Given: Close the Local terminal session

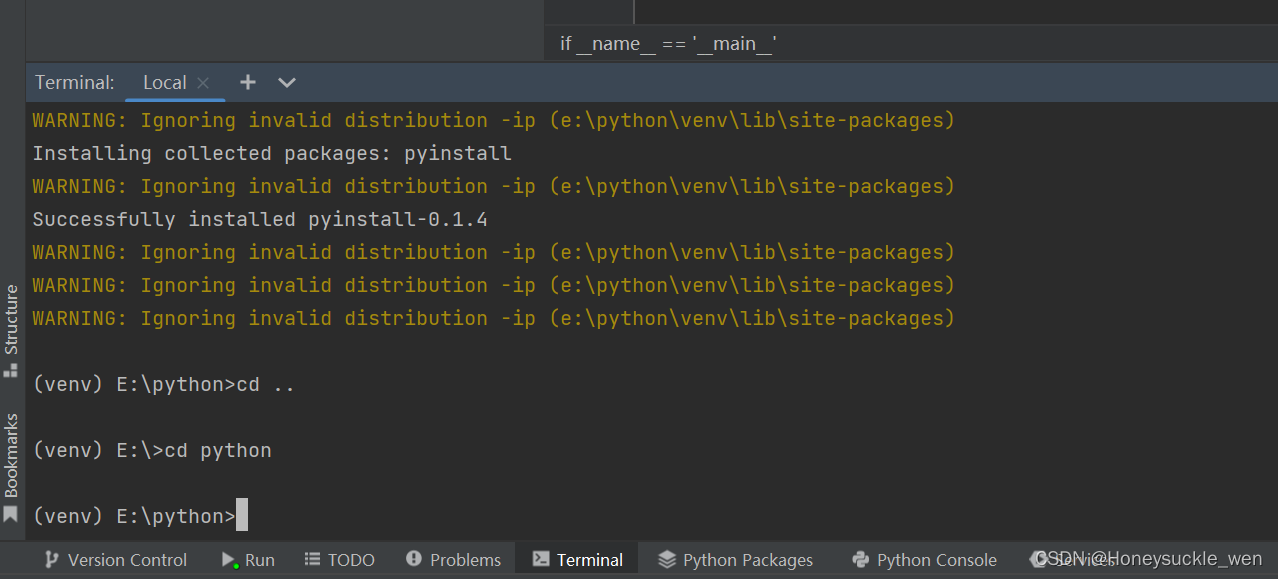Looking at the screenshot, I should pyautogui.click(x=202, y=82).
